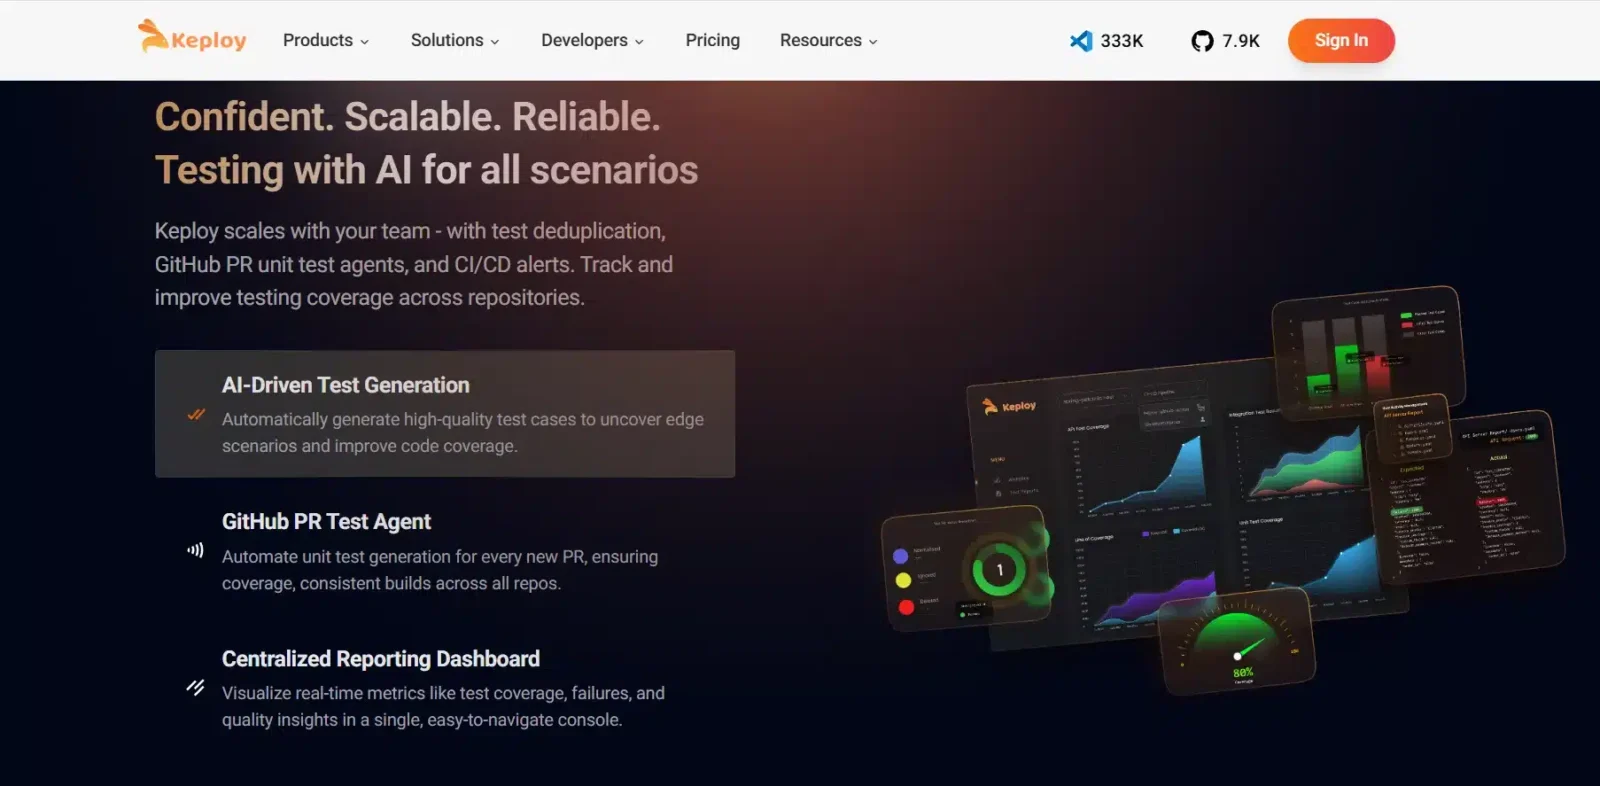
Task: Select the AI-Driven Test Generation feature card
Action: point(445,414)
